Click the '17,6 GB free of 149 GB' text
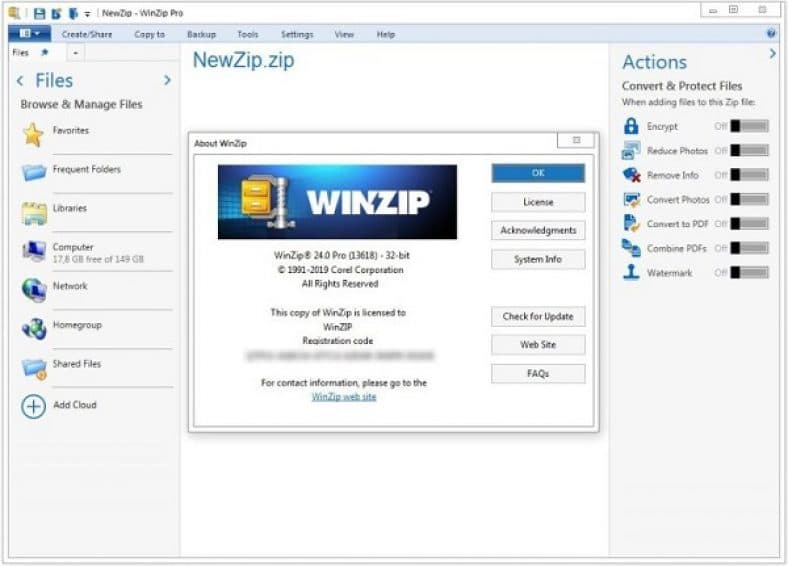Viewport: 788px width, 566px height. pos(98,259)
